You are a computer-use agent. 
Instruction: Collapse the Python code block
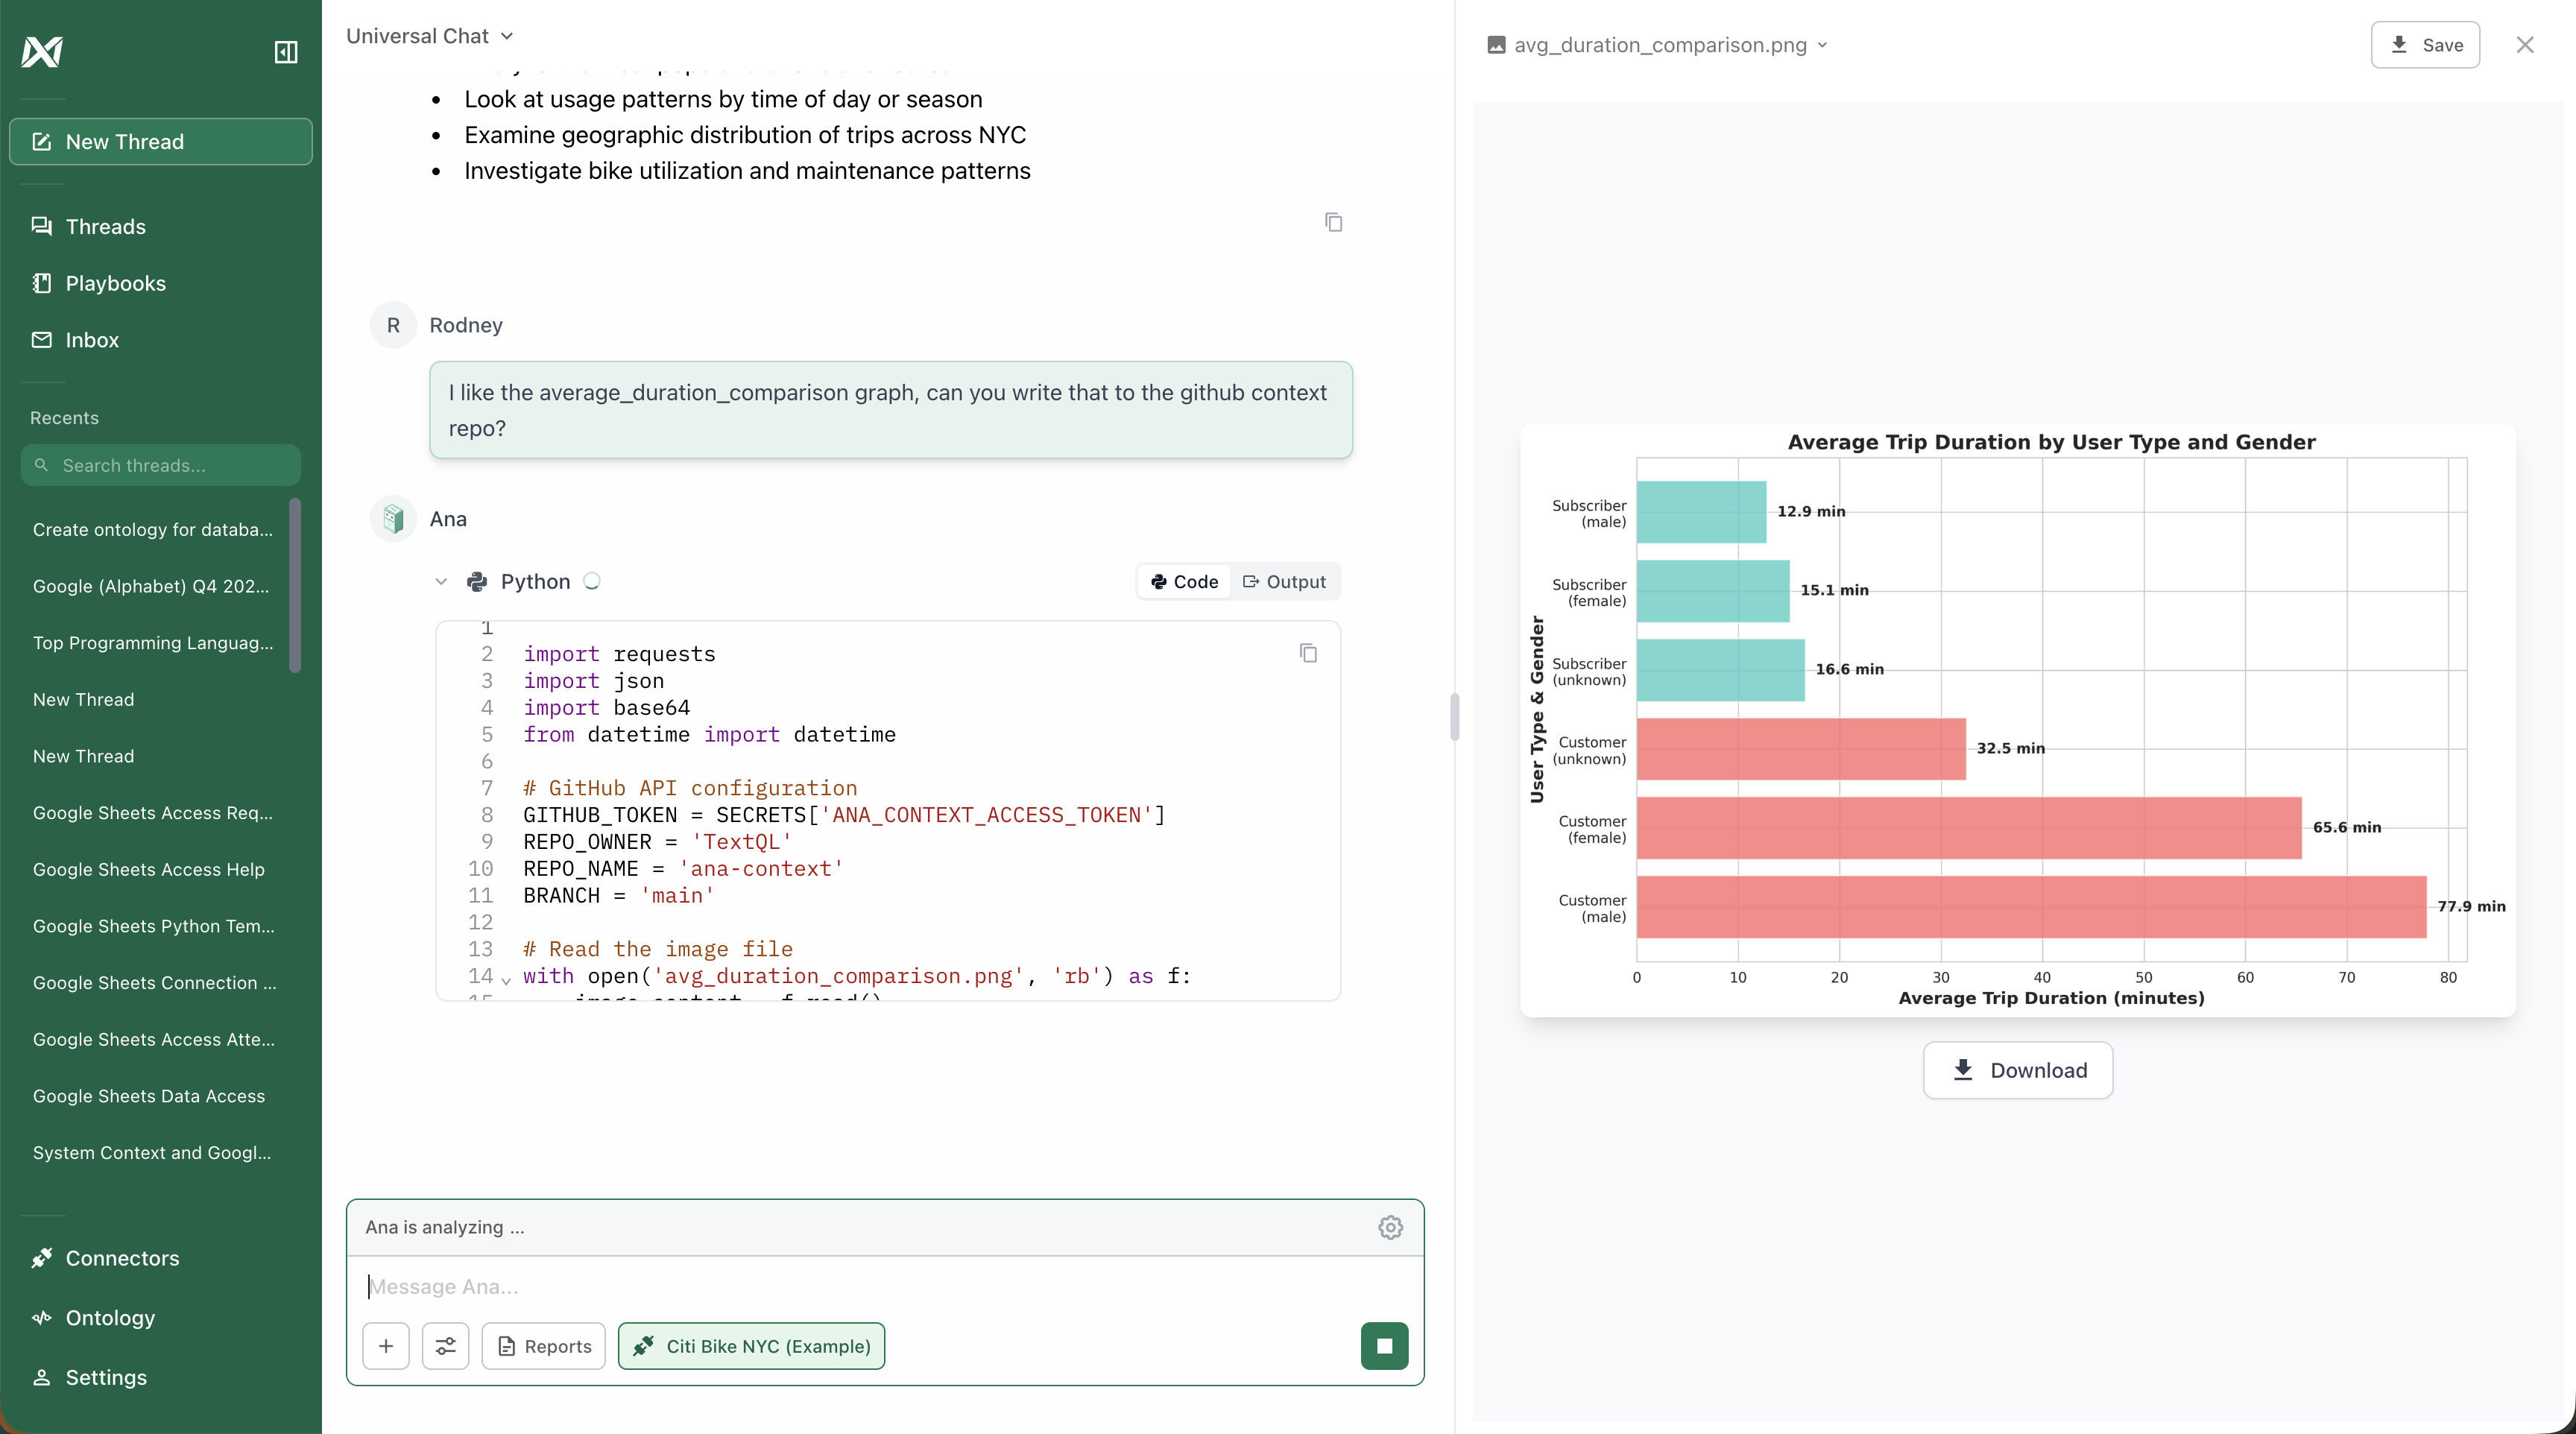pos(441,582)
